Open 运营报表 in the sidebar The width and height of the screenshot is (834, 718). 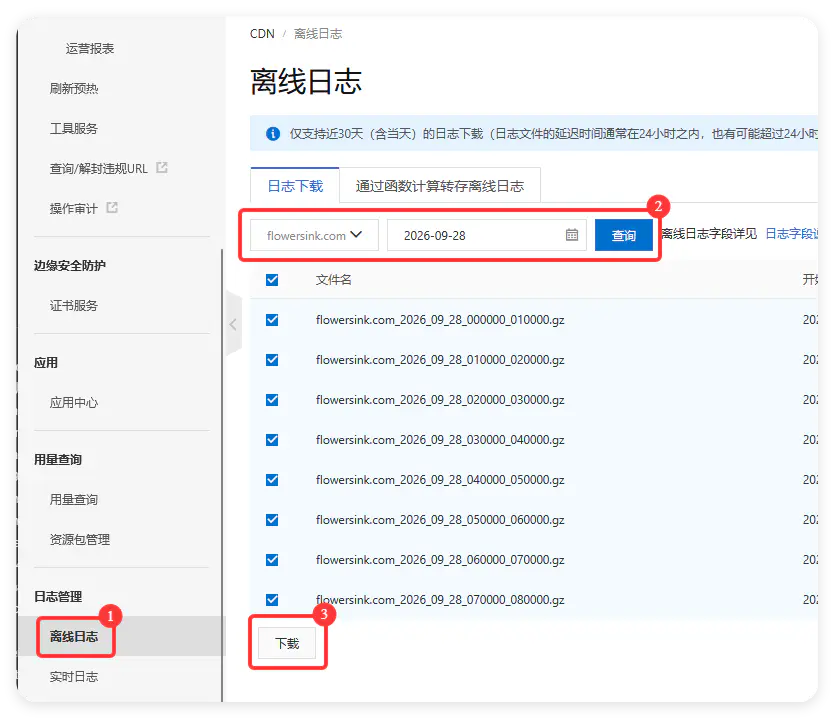[x=90, y=48]
